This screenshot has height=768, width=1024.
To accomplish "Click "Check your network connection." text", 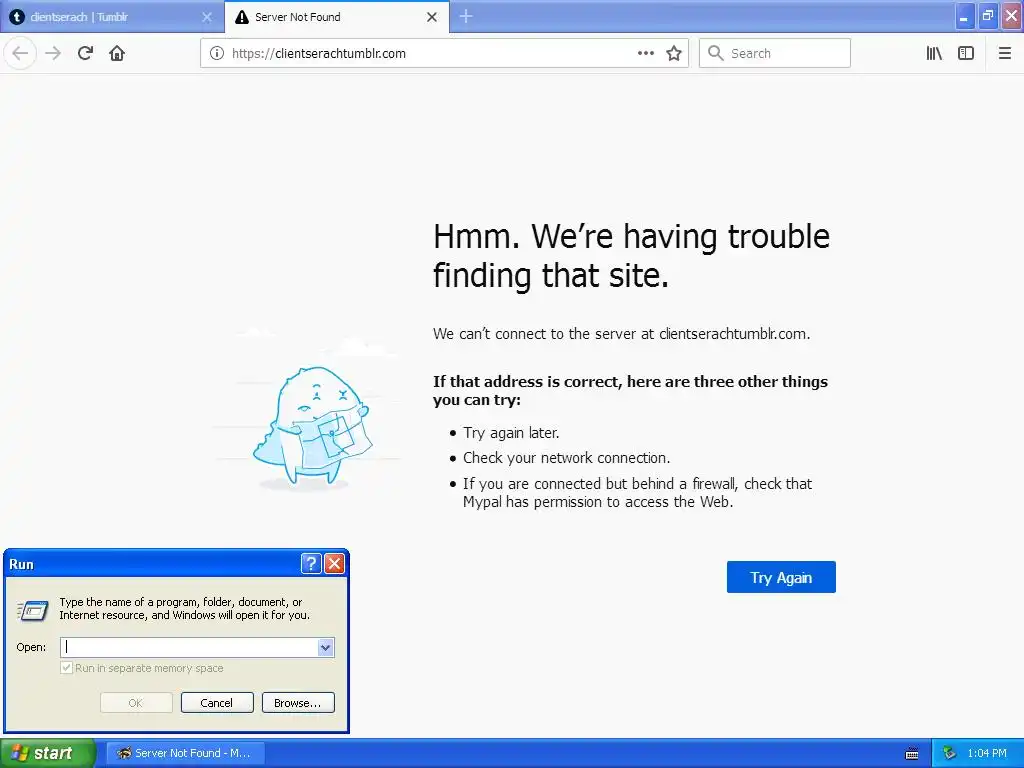I will point(567,458).
